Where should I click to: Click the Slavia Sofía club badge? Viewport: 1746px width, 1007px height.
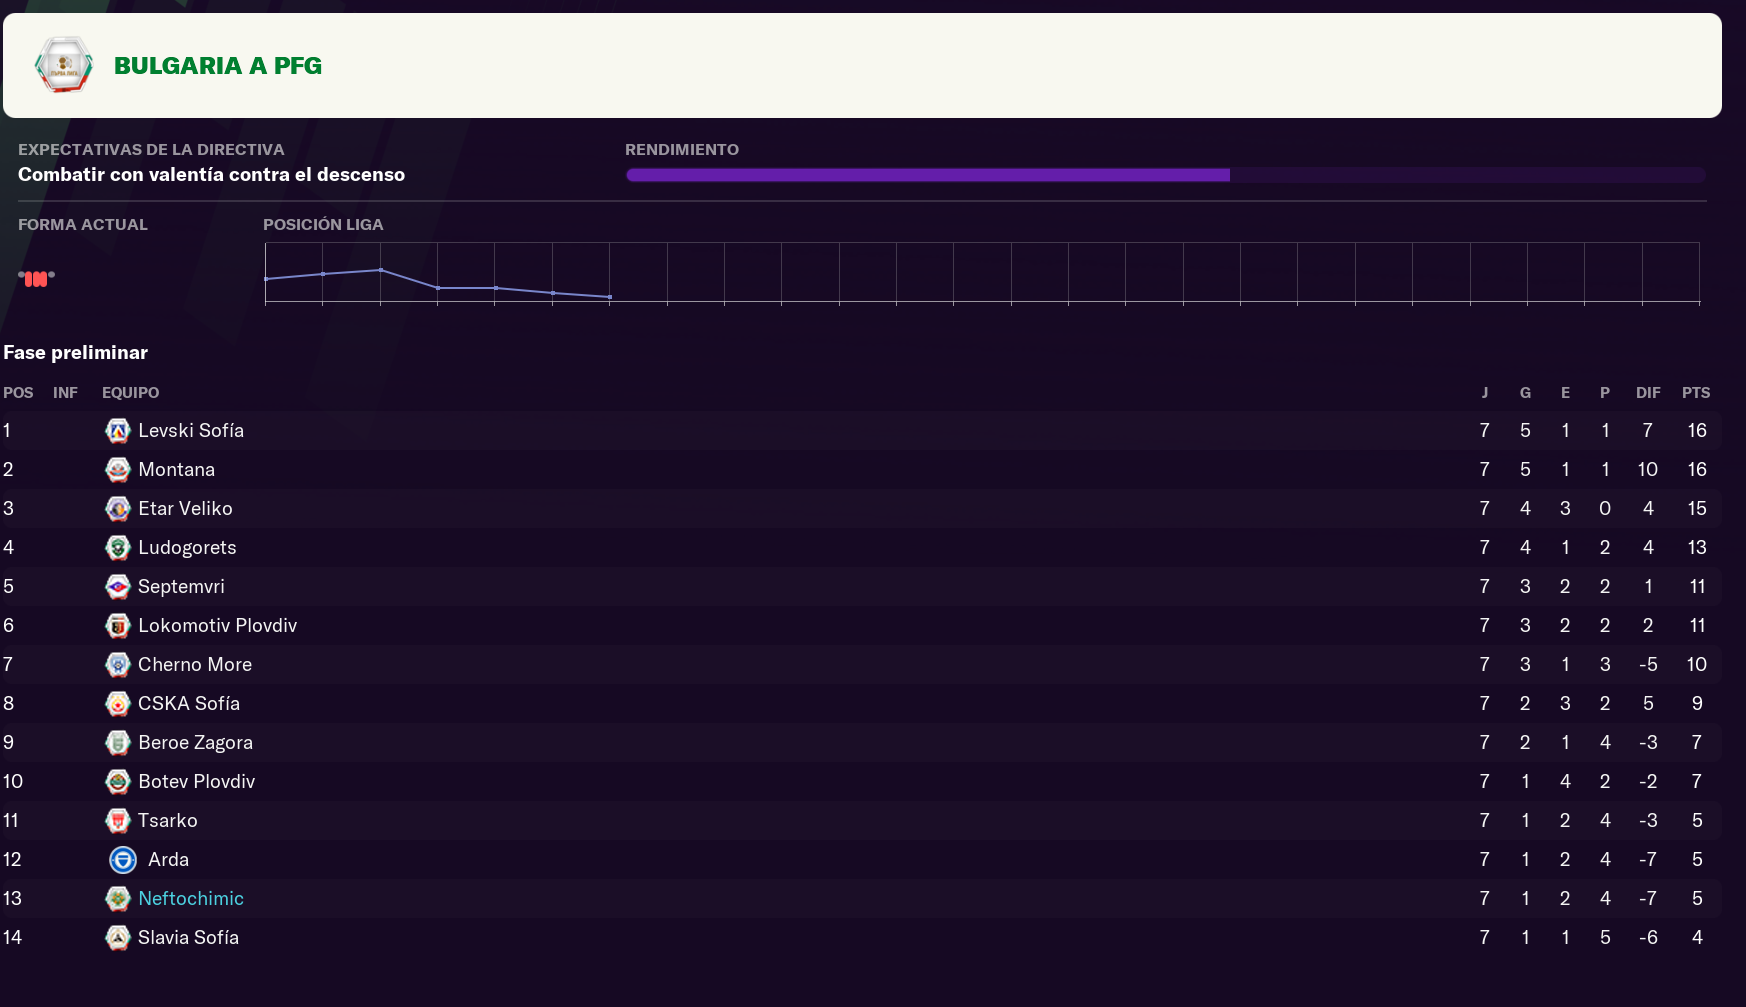pyautogui.click(x=118, y=938)
